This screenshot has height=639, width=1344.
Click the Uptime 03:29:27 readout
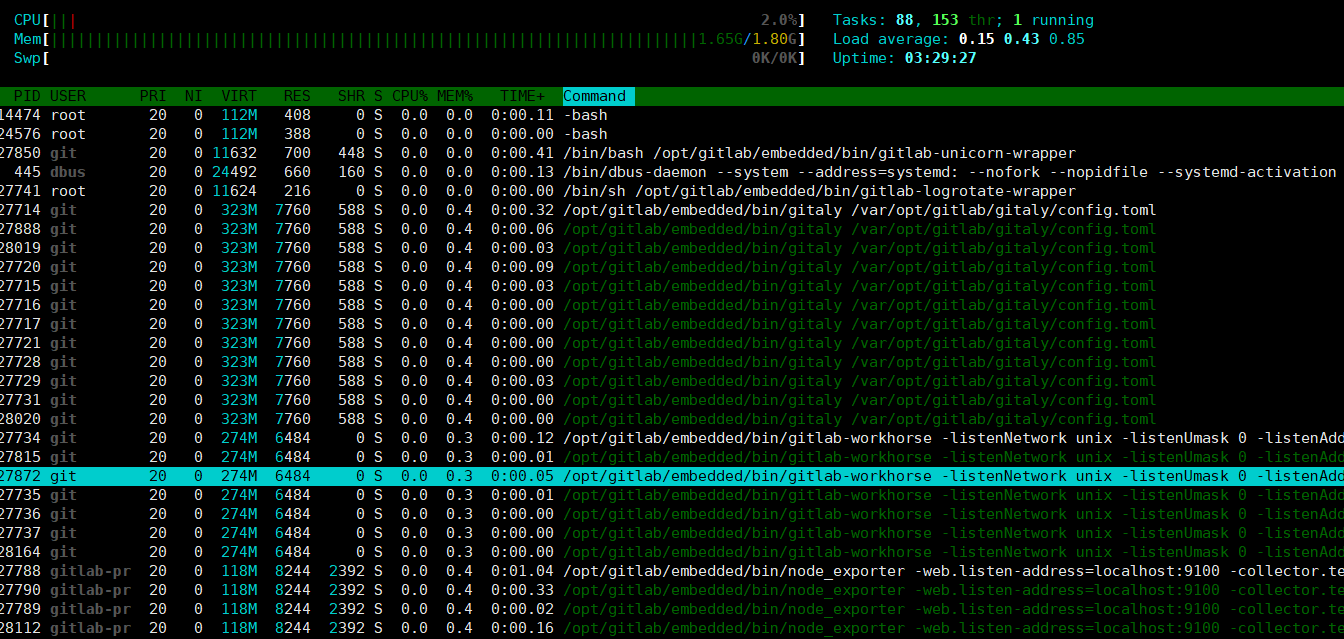tap(904, 58)
